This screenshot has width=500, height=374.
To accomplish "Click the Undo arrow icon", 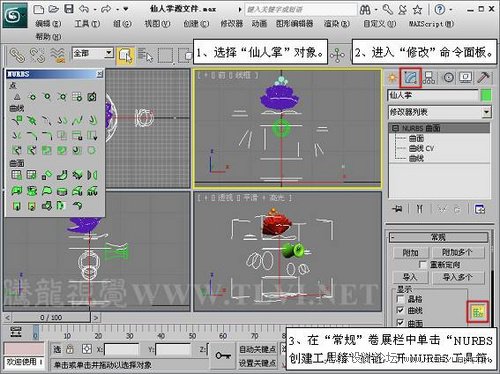I will 84,9.
